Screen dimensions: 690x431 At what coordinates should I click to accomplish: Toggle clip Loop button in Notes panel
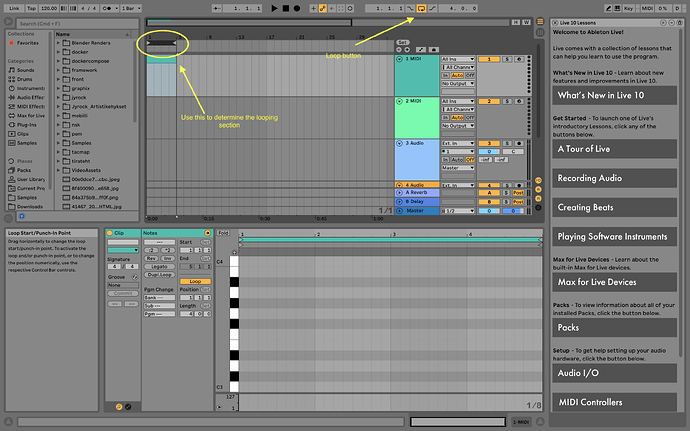coord(195,281)
